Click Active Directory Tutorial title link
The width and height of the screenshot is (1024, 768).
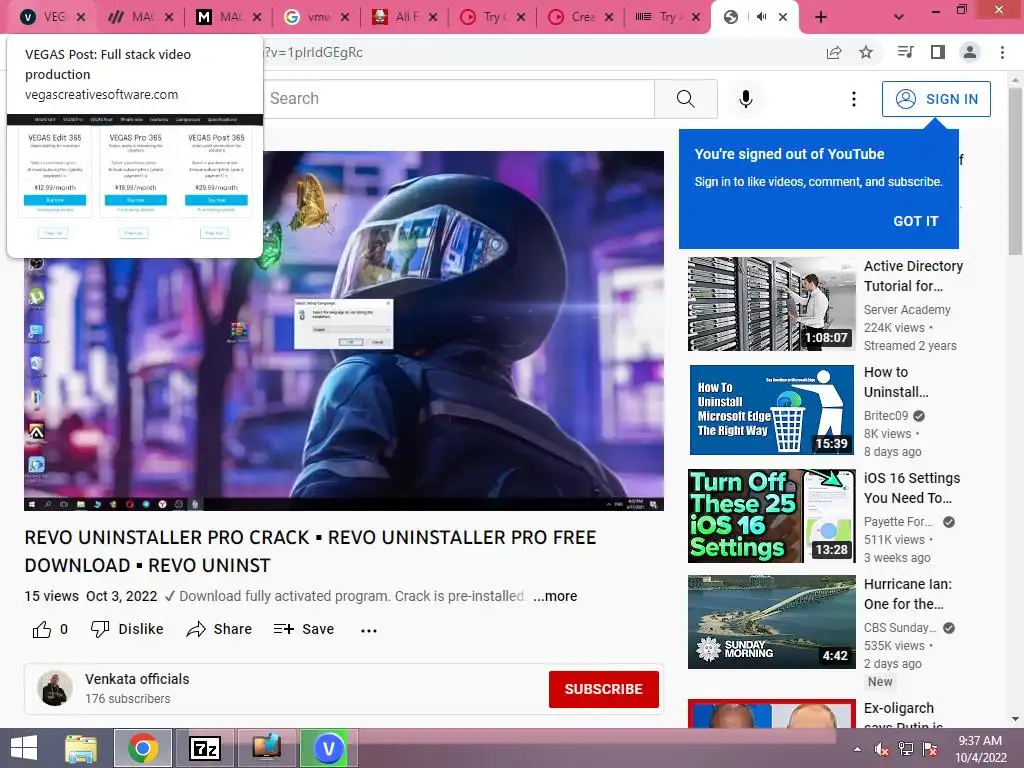coord(913,276)
